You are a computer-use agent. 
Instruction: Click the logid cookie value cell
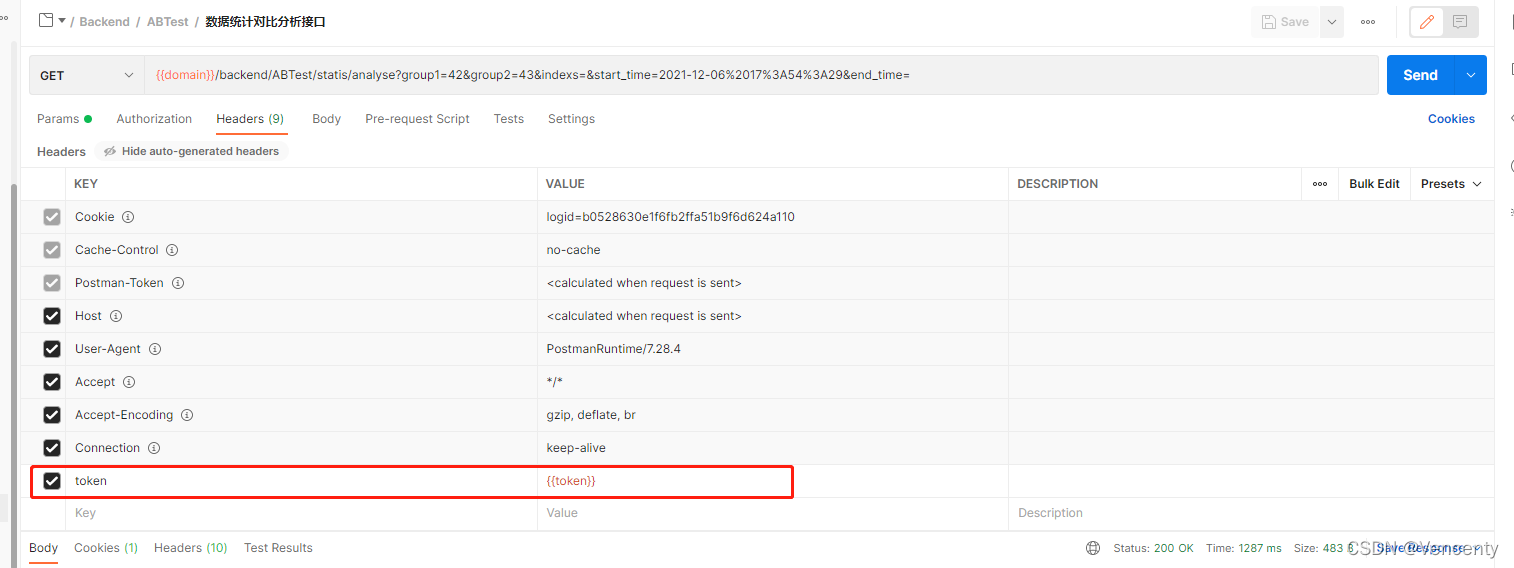(773, 217)
